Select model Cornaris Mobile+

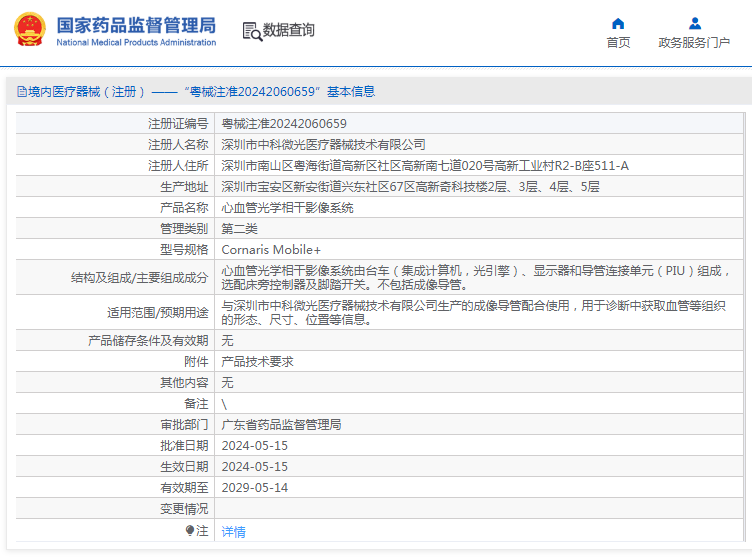click(271, 249)
